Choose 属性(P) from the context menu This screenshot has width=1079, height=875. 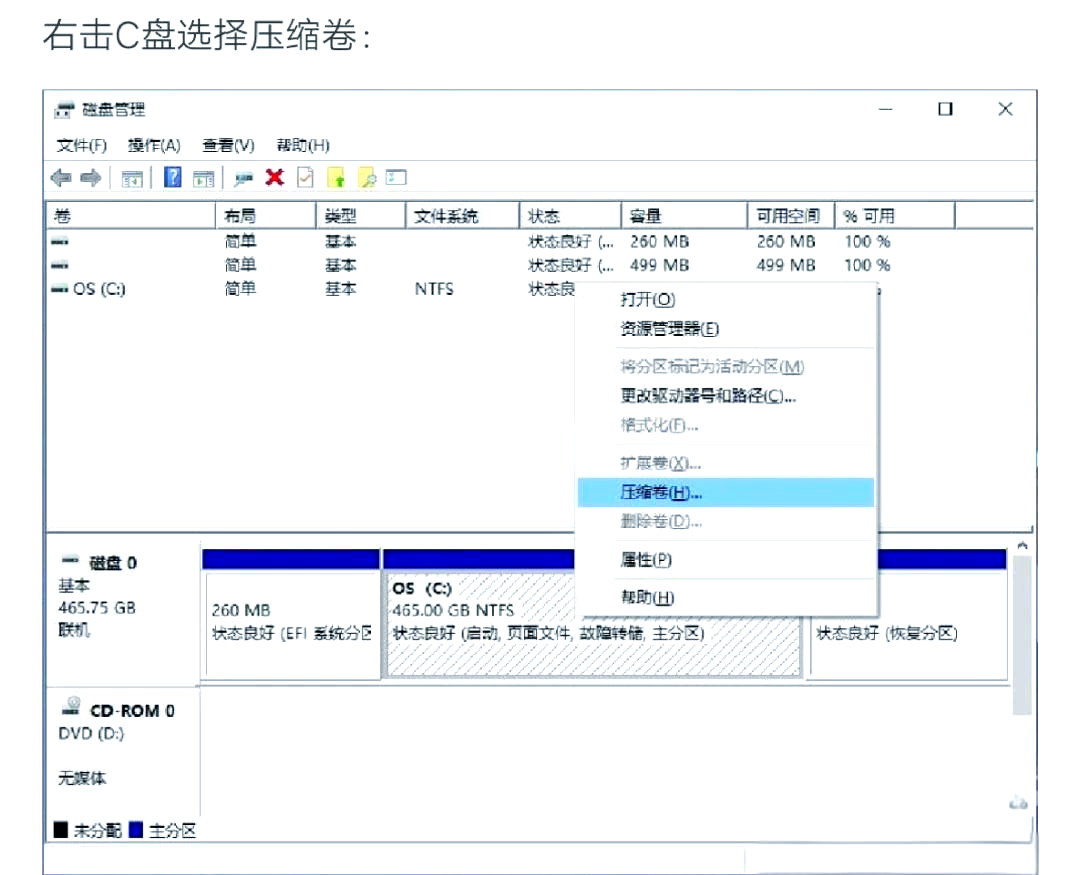646,560
